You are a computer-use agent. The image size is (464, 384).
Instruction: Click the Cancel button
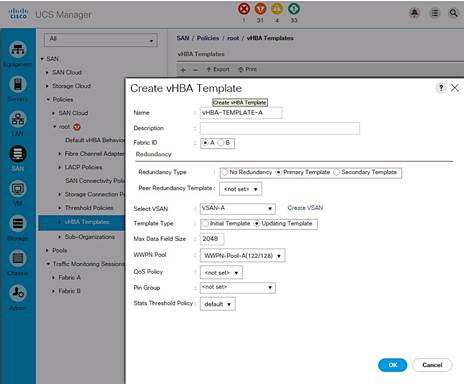(432, 365)
